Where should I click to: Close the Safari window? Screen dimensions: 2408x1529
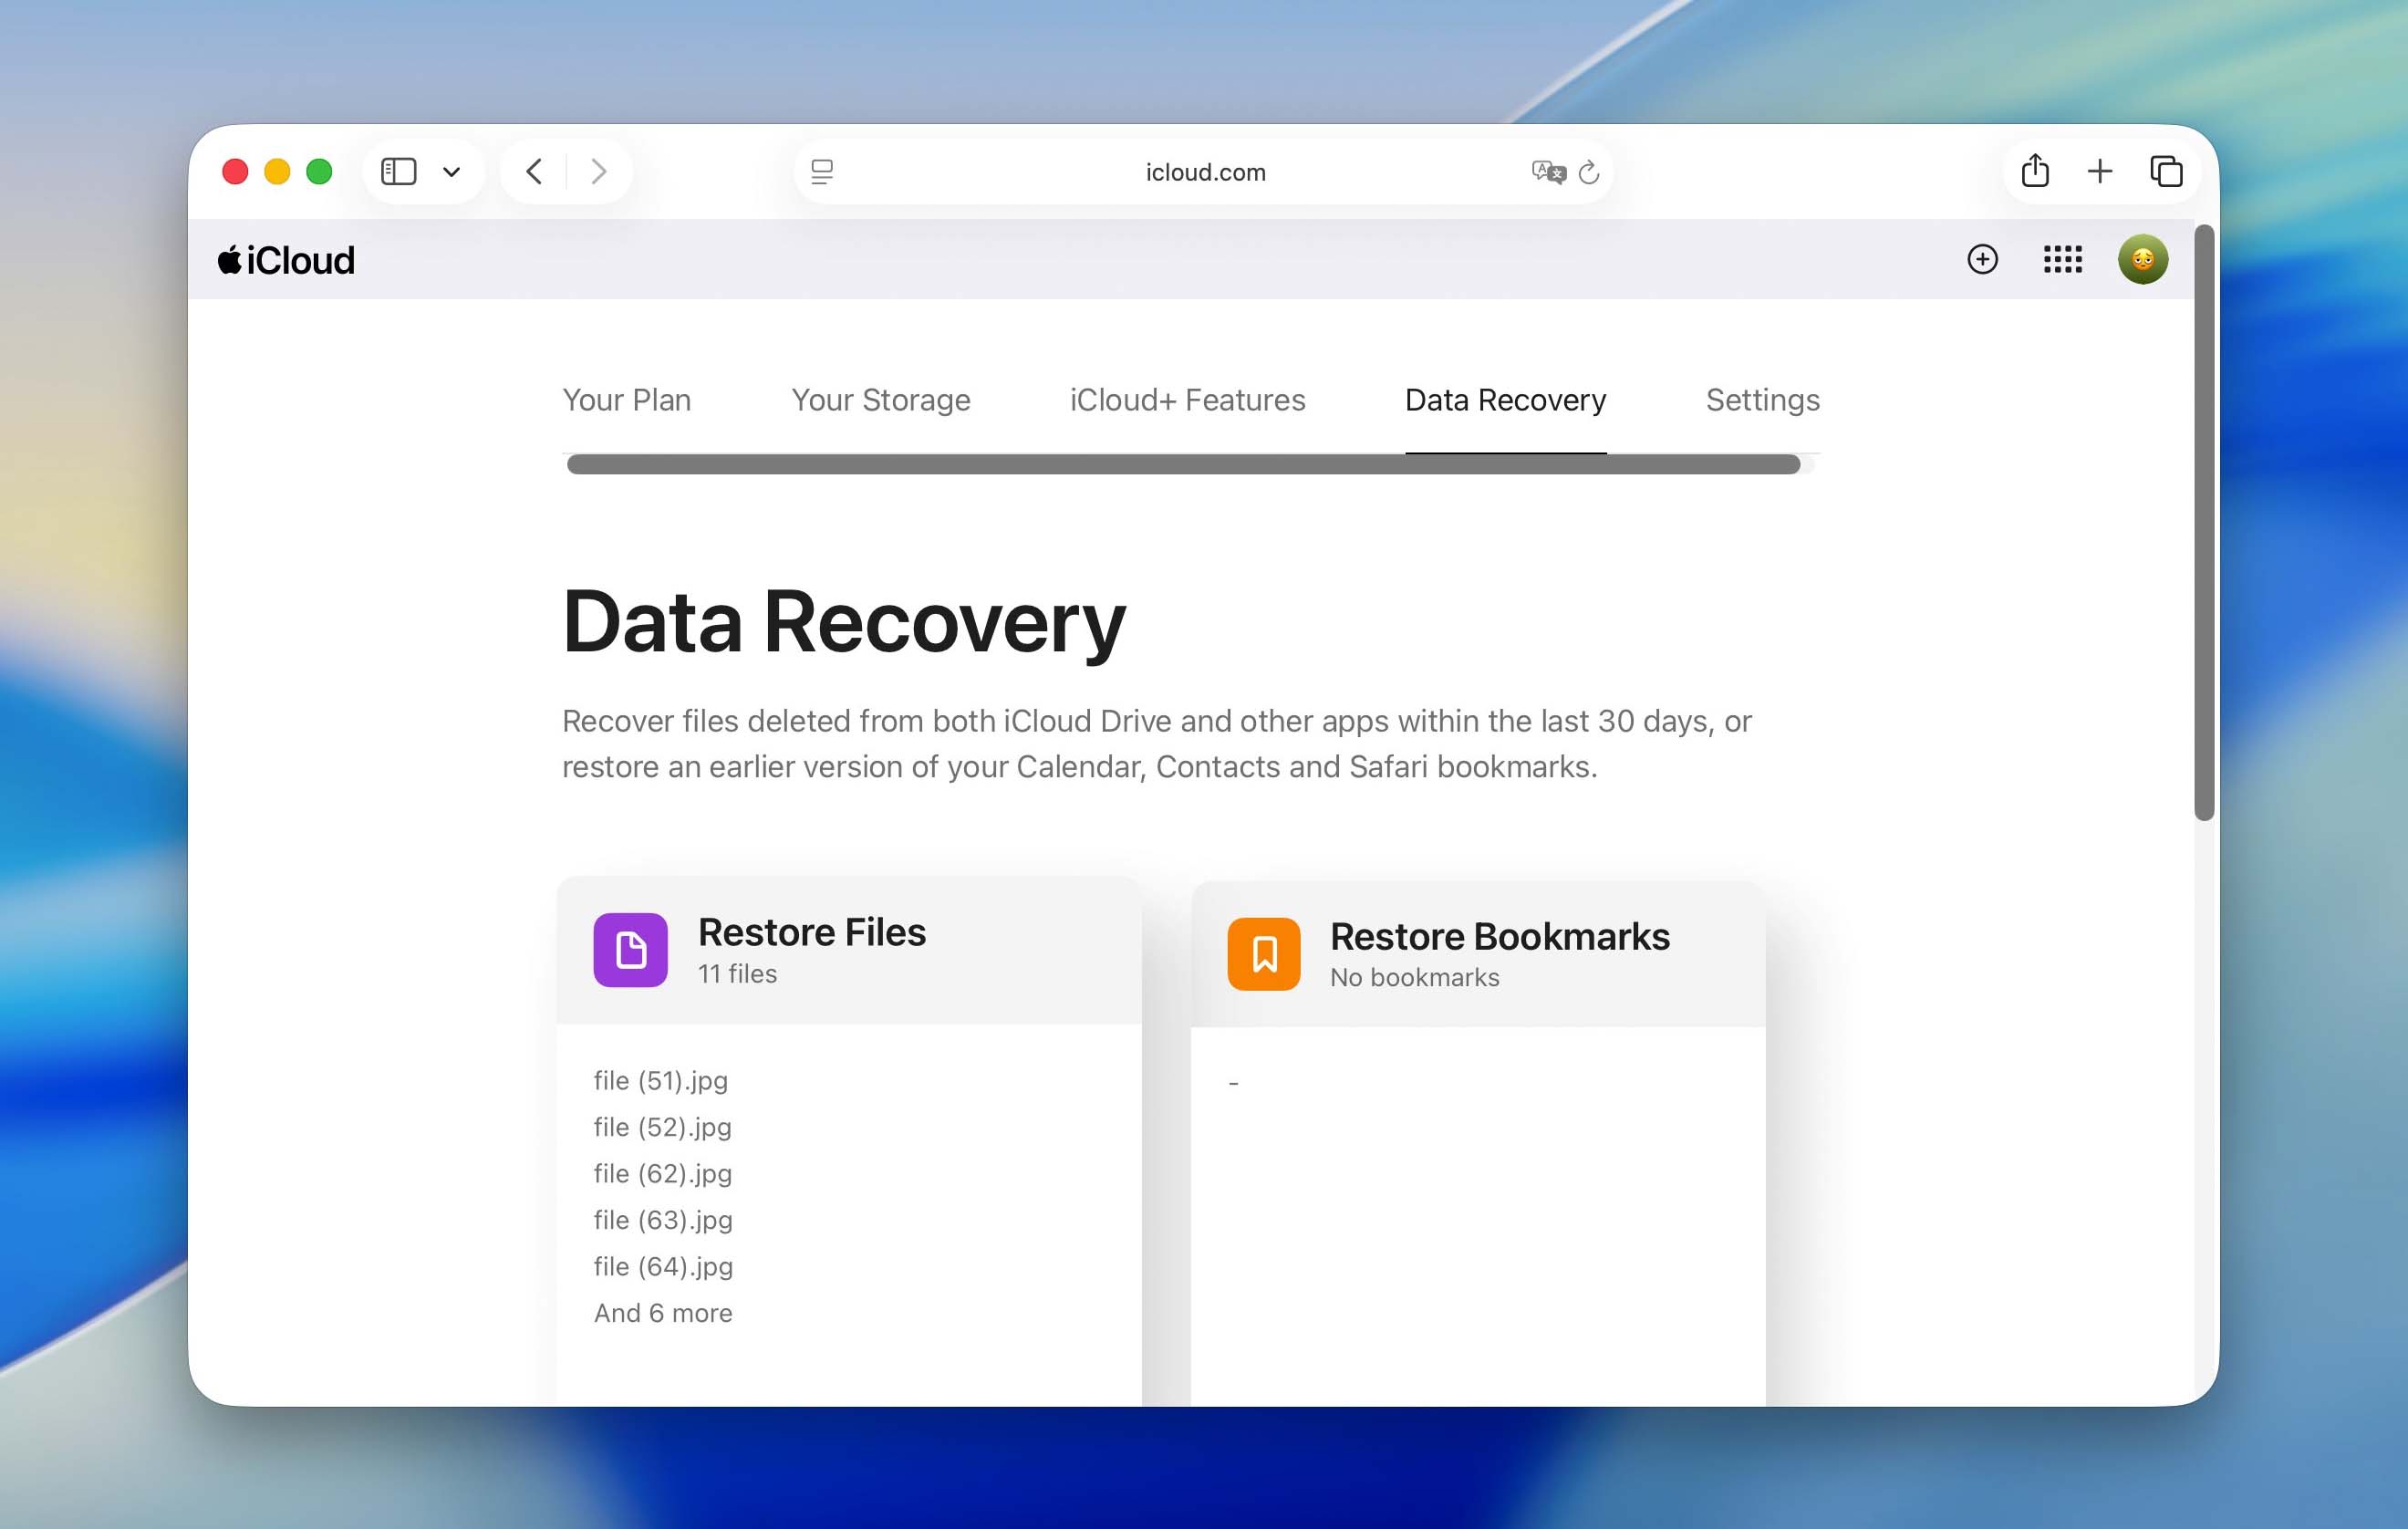coord(235,172)
